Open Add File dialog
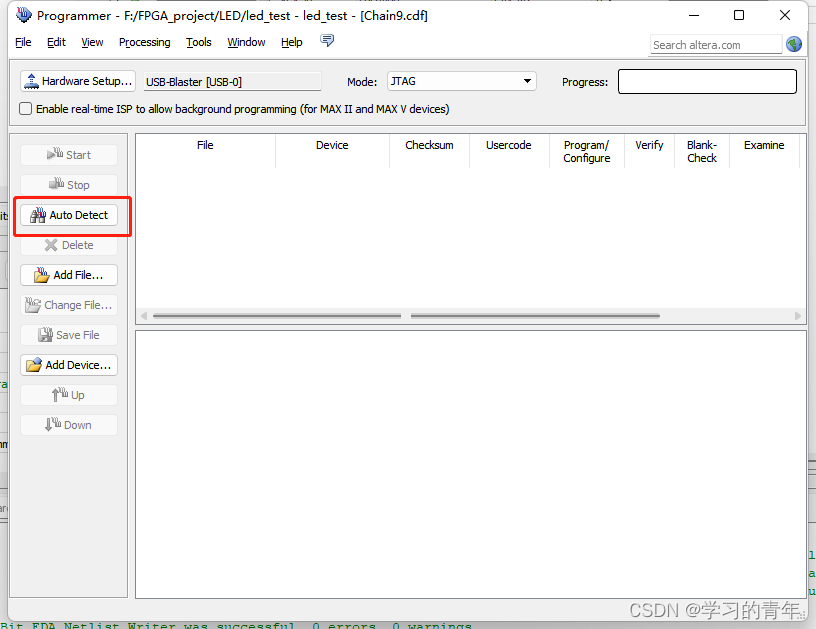816x629 pixels. click(x=68, y=275)
